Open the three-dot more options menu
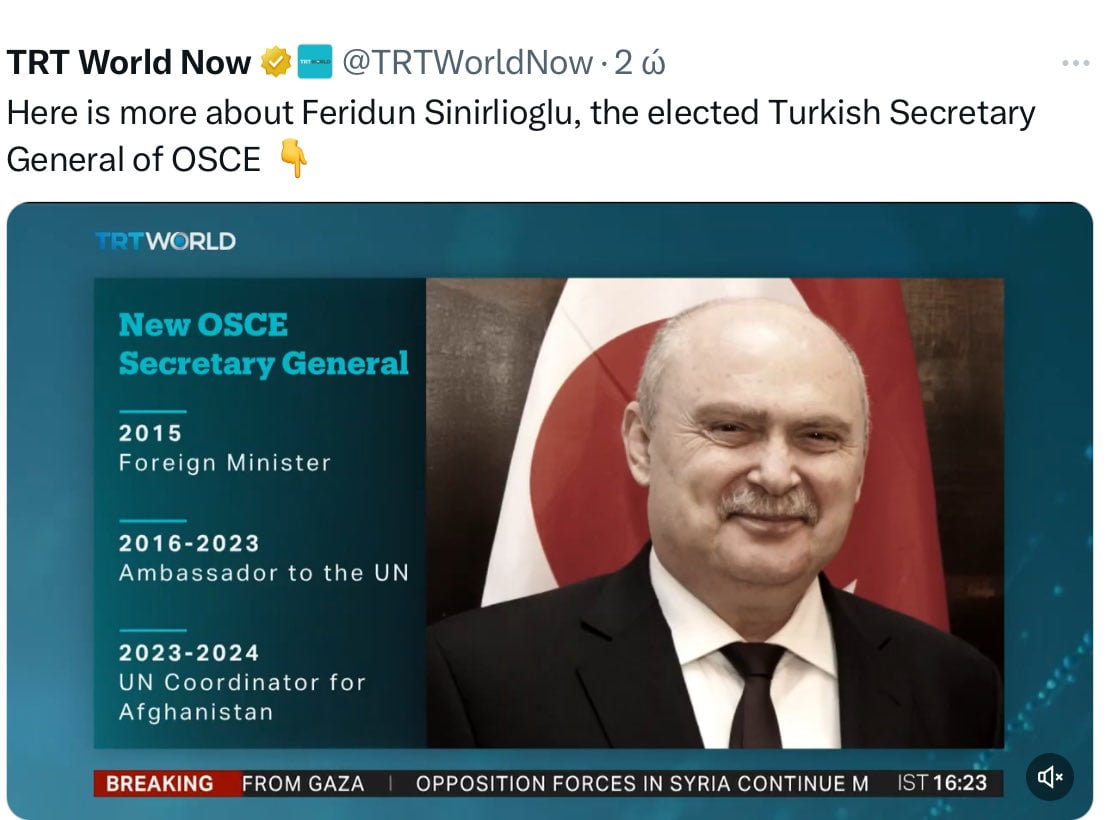1109x820 pixels. coord(1075,63)
